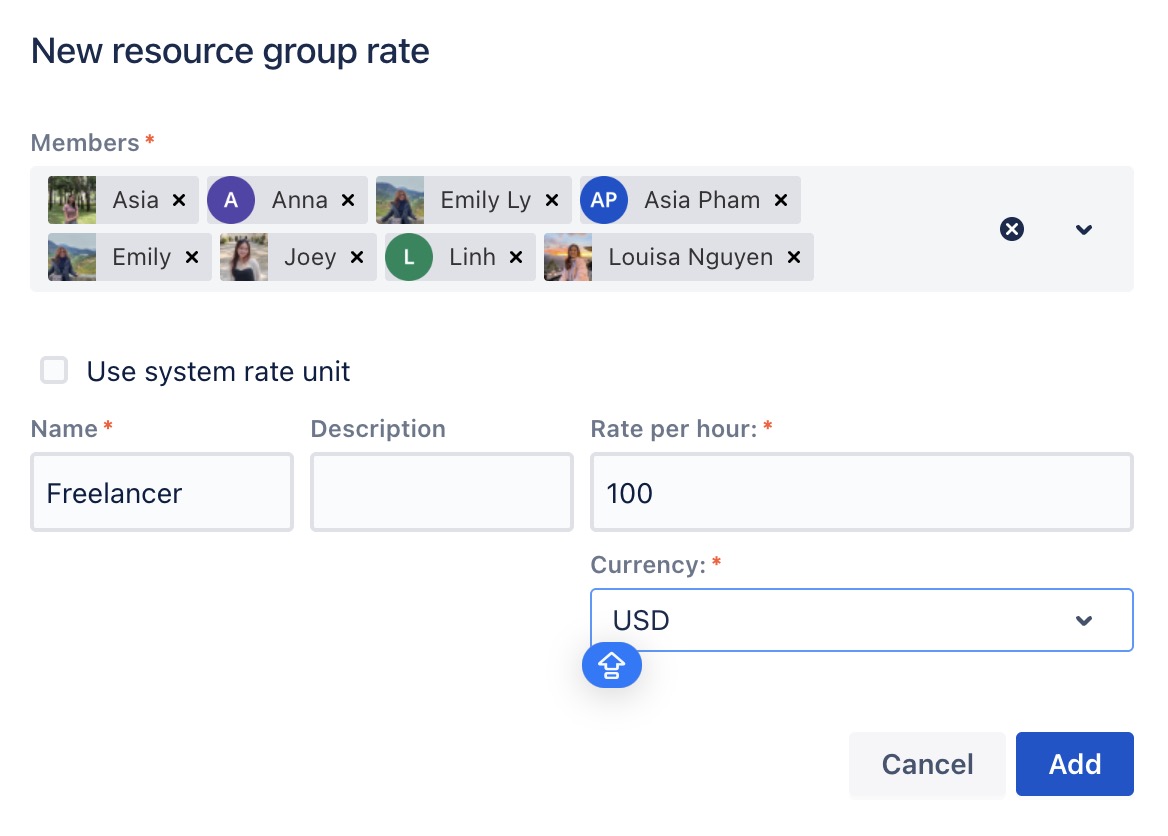Click Add to create the group rate
1168x836 pixels.
[x=1074, y=764]
